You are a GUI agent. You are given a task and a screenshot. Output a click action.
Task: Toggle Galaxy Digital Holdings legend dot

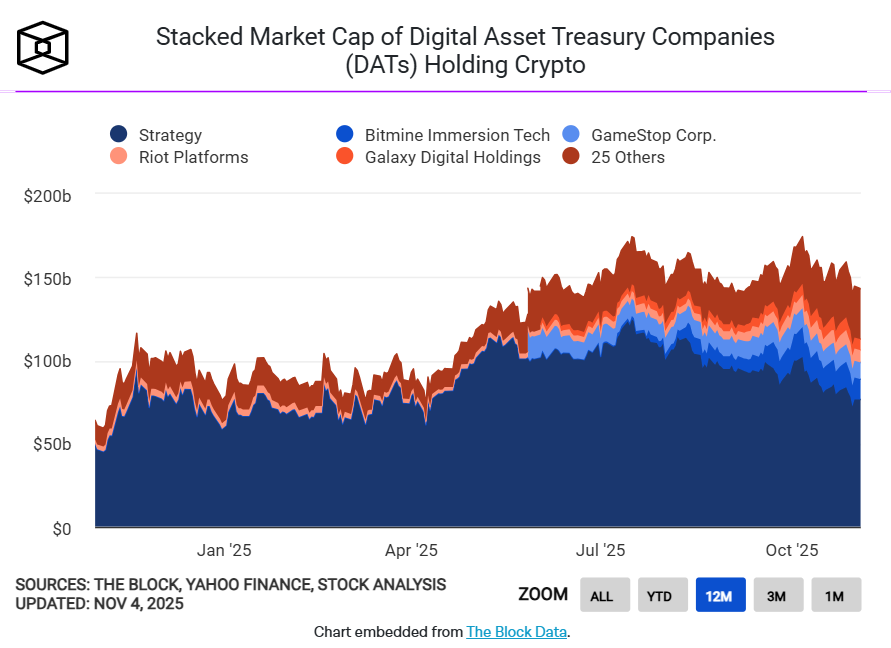(344, 157)
